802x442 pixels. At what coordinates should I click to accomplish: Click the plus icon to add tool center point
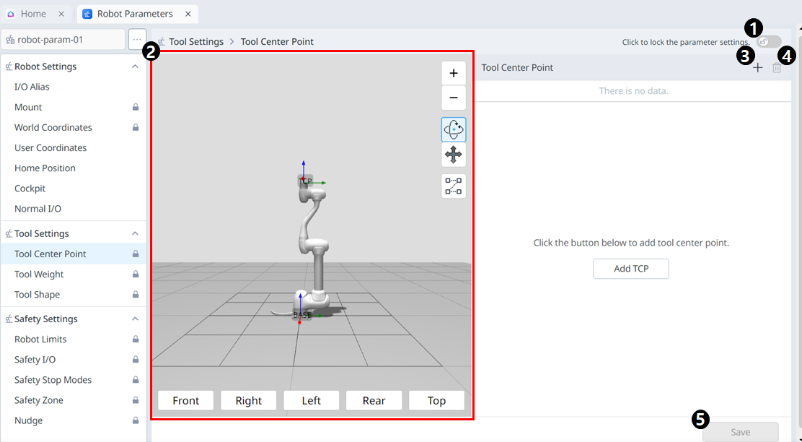(x=758, y=68)
